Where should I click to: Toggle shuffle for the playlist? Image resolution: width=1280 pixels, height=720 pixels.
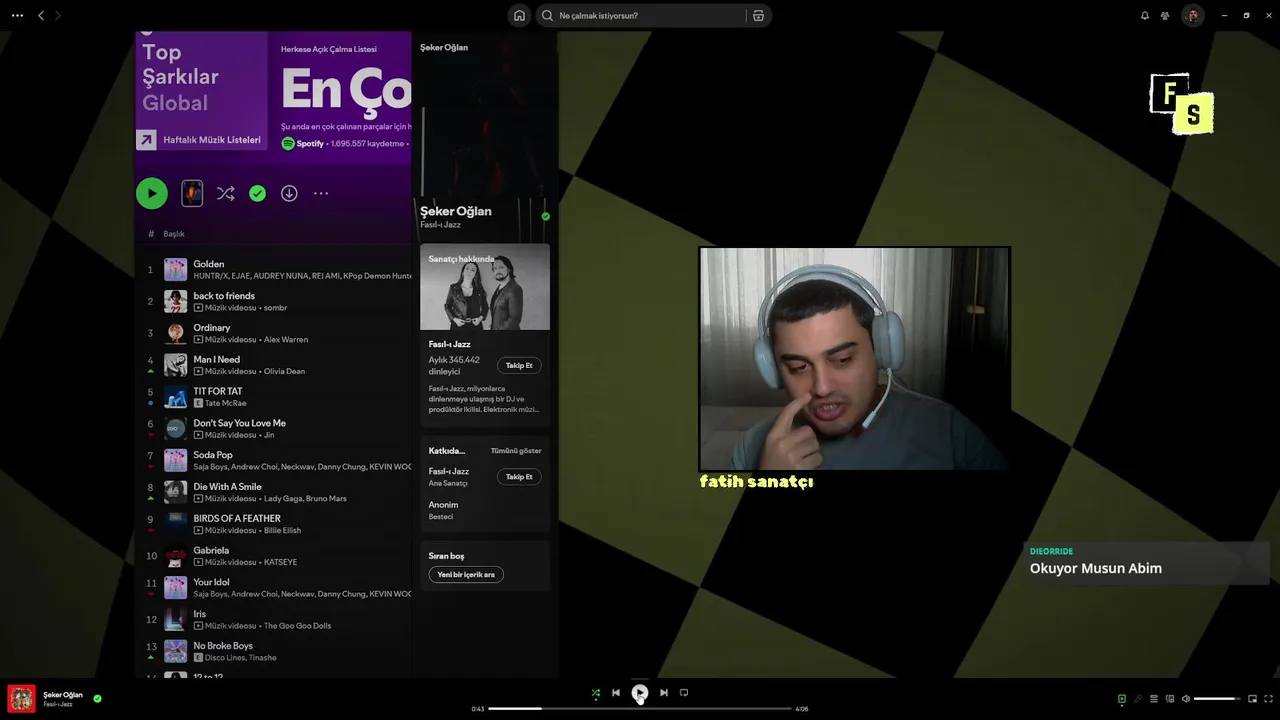pyautogui.click(x=226, y=193)
